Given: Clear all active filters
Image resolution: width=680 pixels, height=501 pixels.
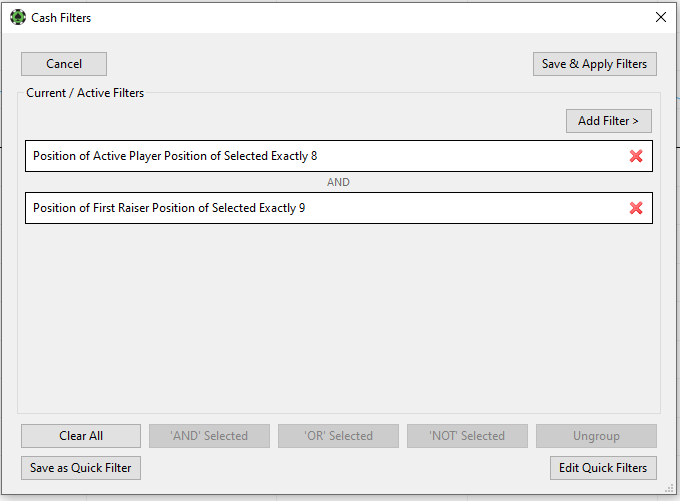Looking at the screenshot, I should pos(81,436).
